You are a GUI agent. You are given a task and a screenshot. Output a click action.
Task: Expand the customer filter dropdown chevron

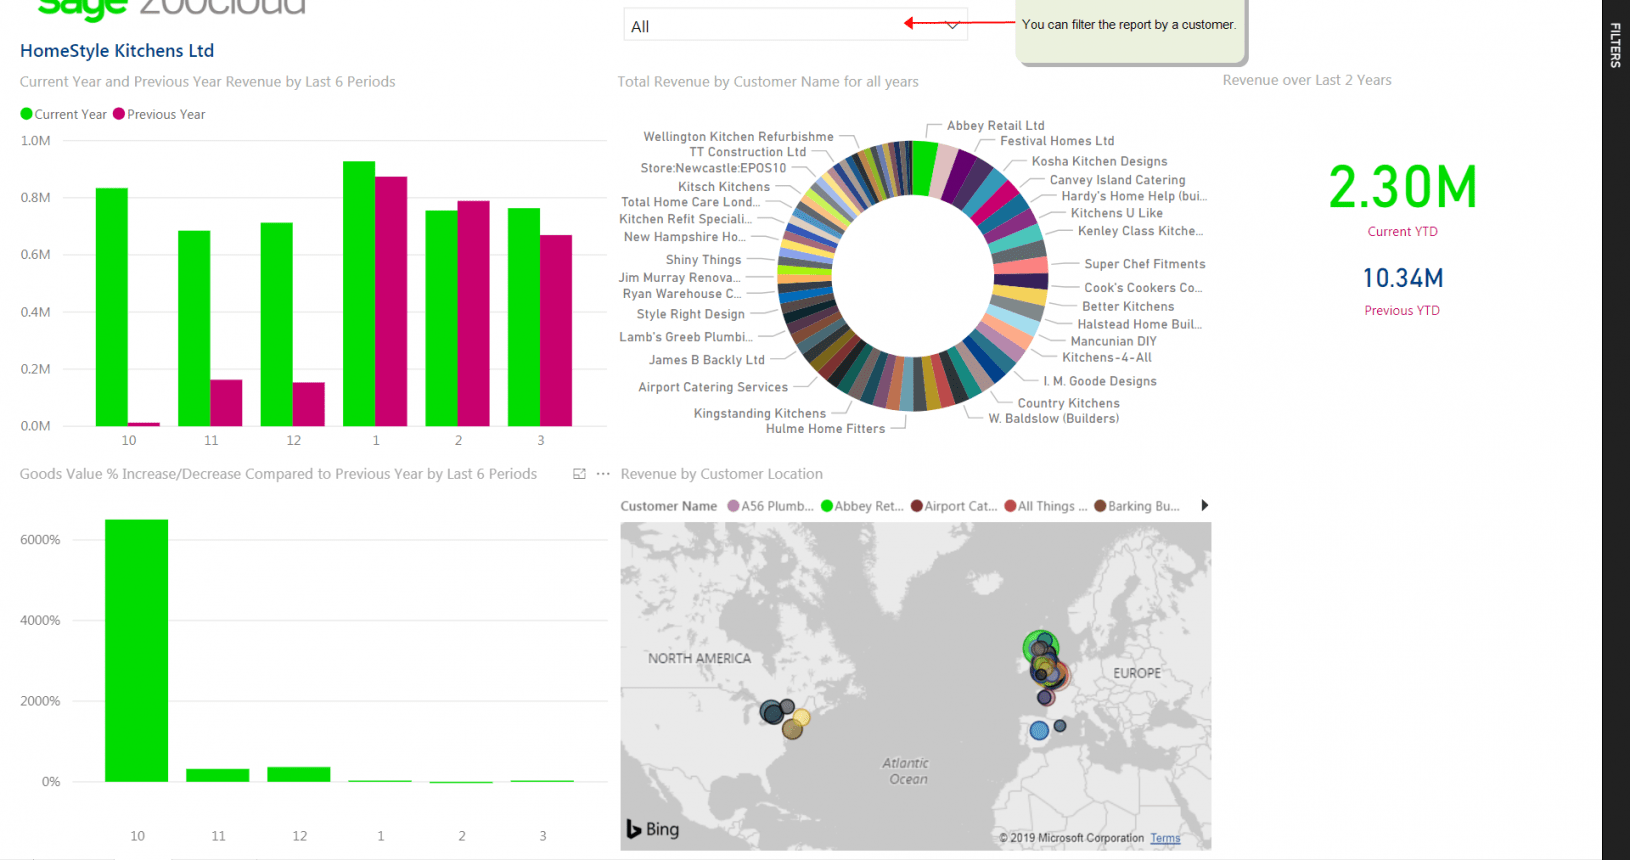click(953, 26)
